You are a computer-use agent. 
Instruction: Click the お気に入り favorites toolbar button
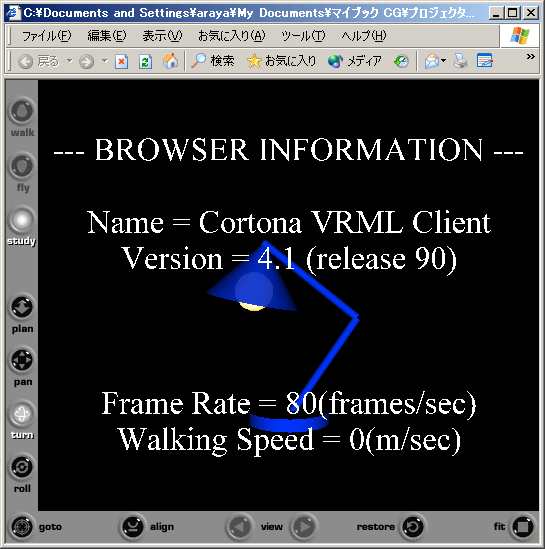(x=282, y=61)
